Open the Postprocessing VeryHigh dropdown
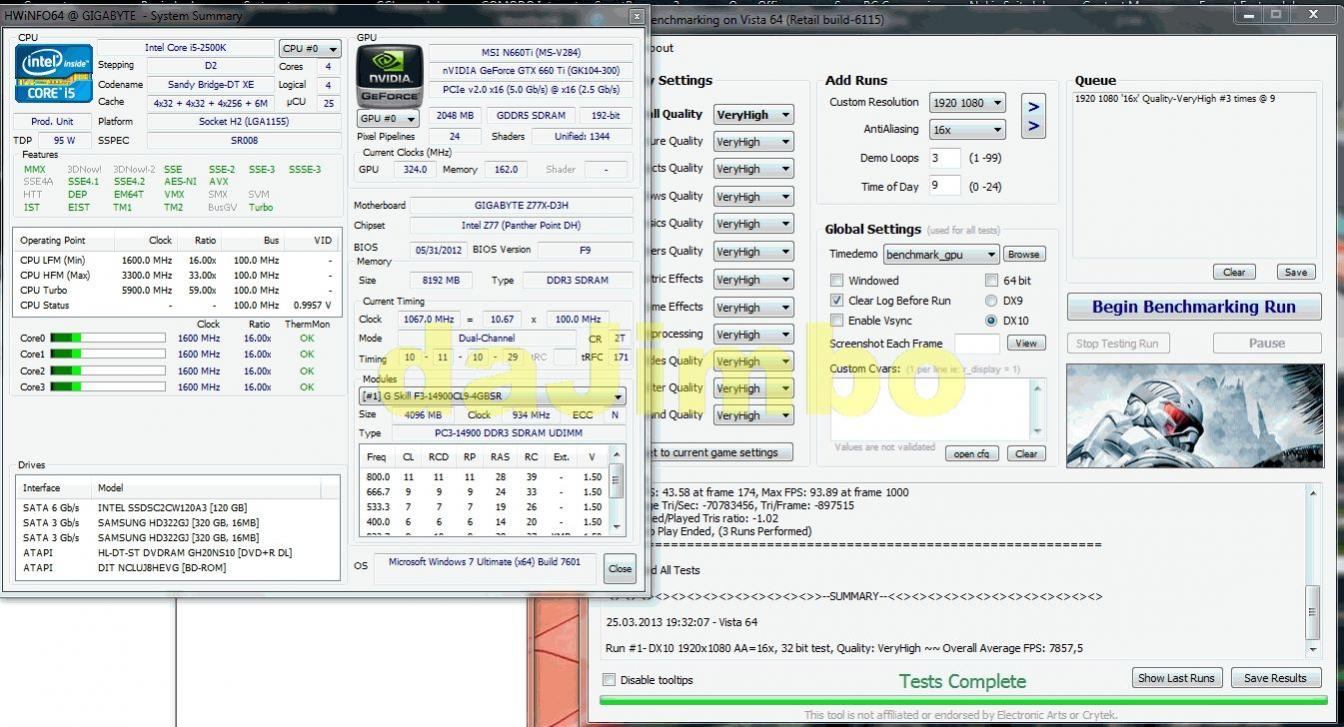The width and height of the screenshot is (1344, 727). point(753,334)
